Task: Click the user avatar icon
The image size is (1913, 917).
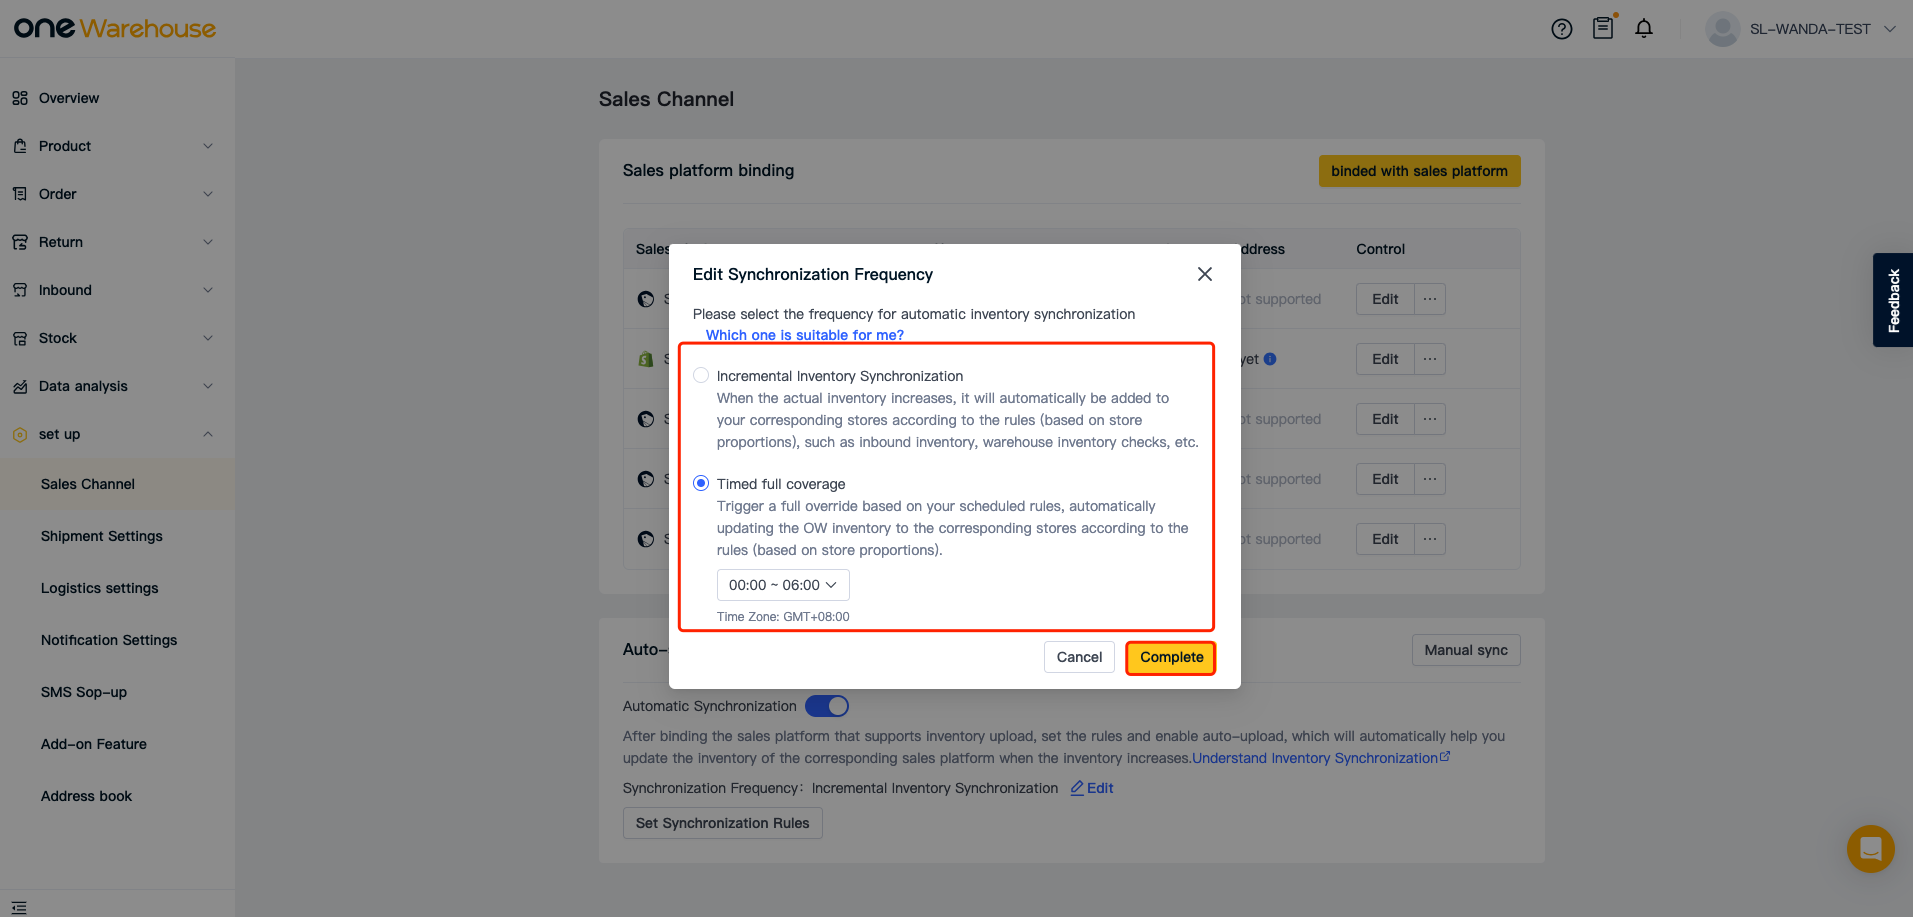Action: [x=1722, y=29]
